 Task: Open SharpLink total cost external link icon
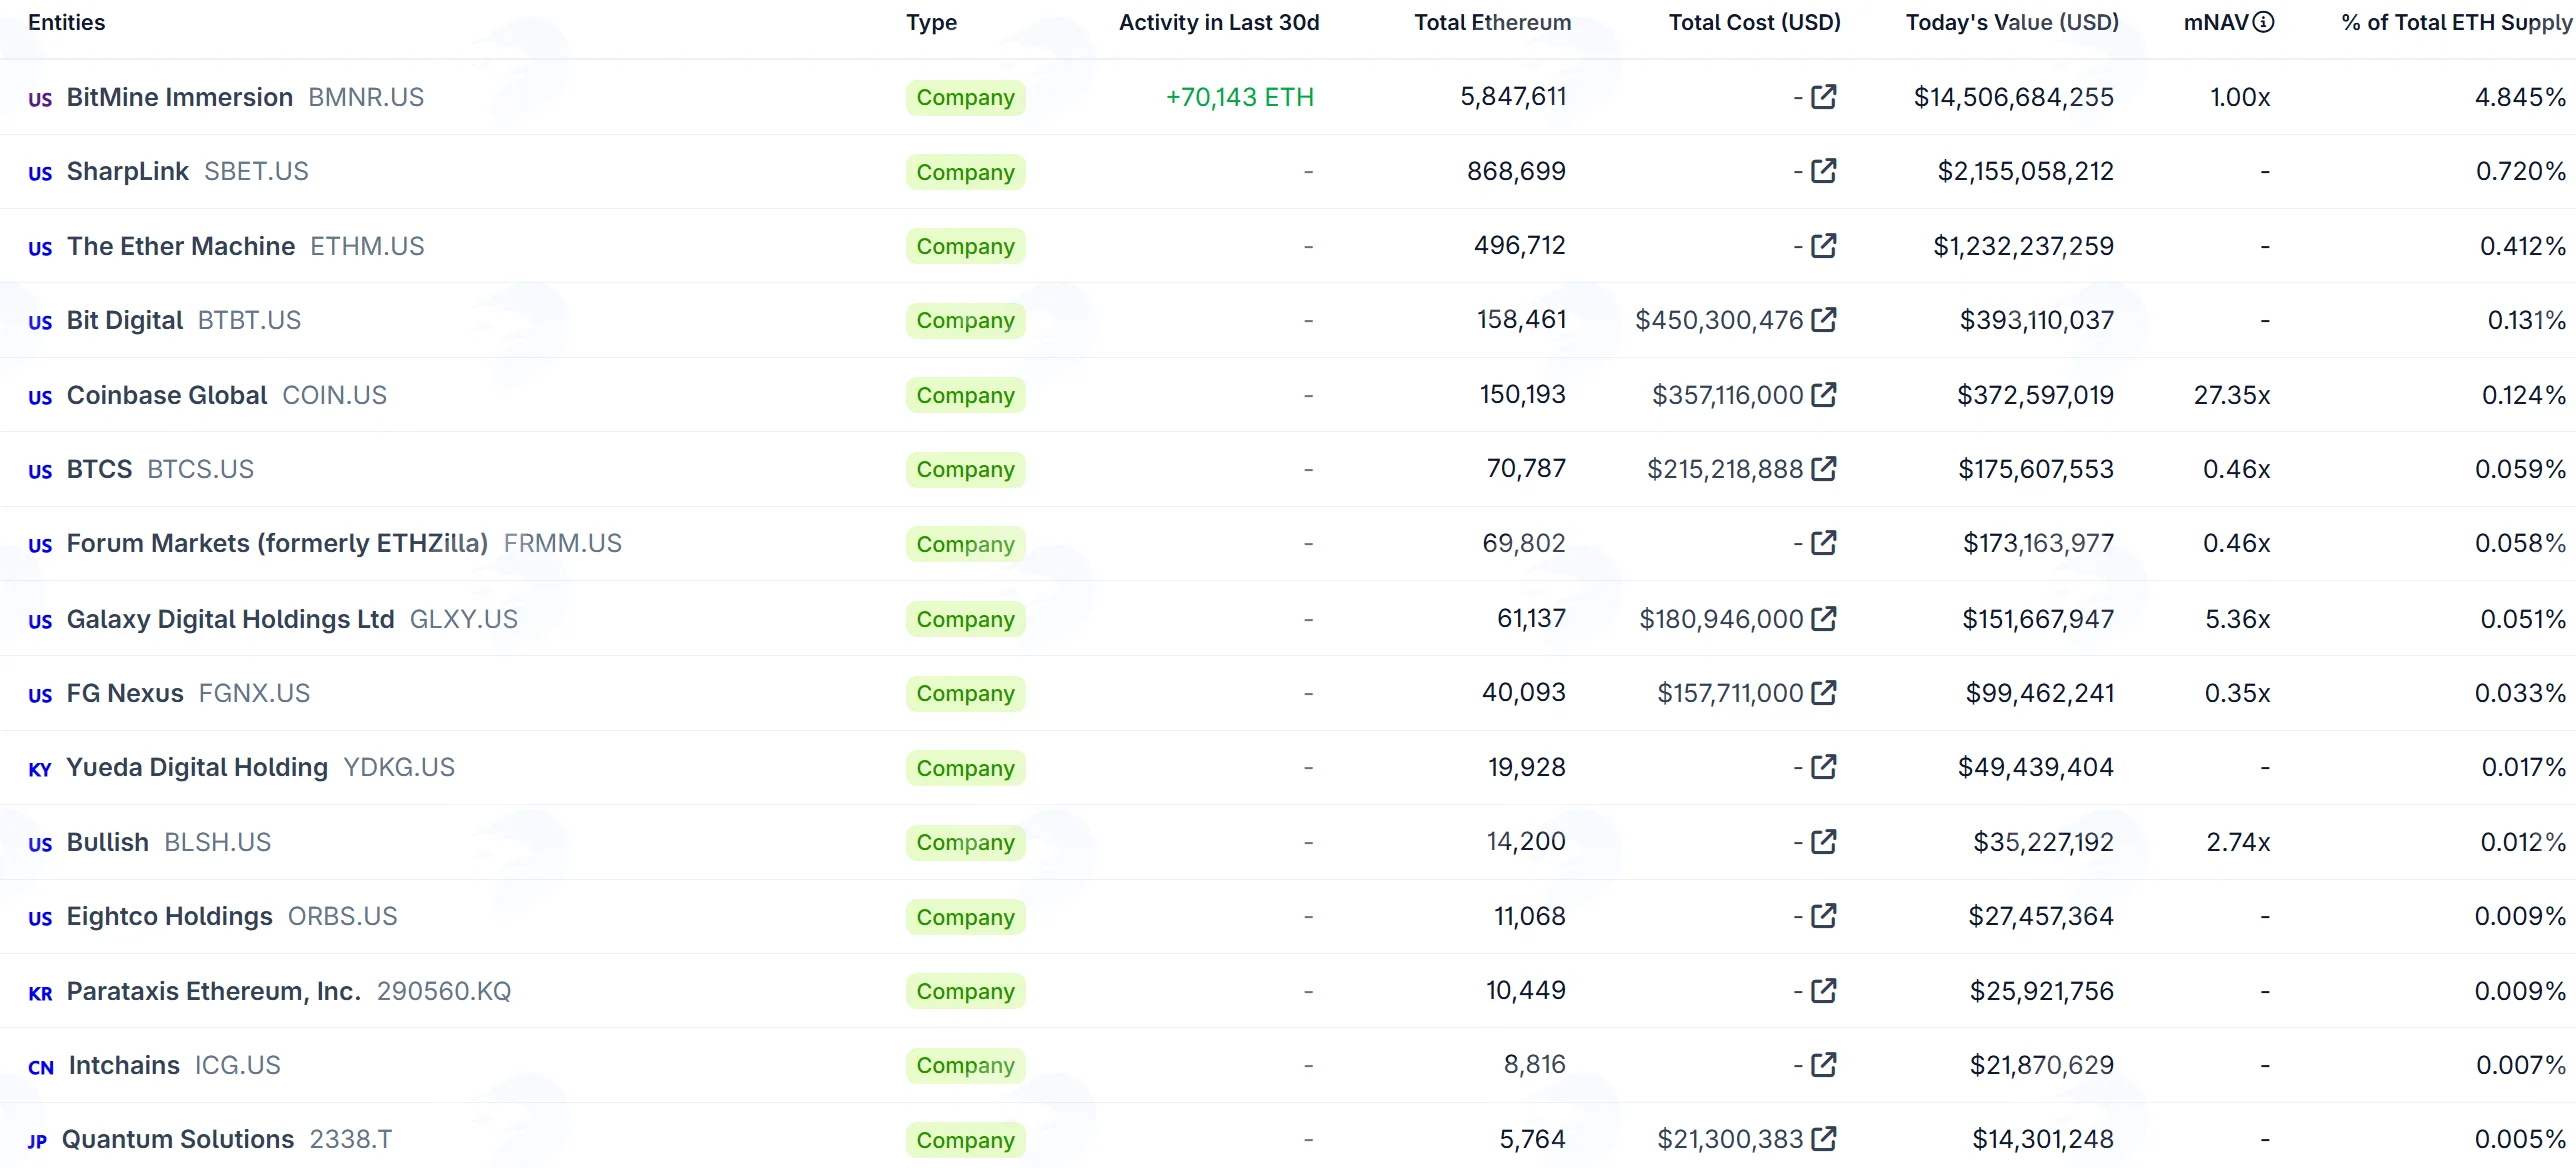[1824, 170]
